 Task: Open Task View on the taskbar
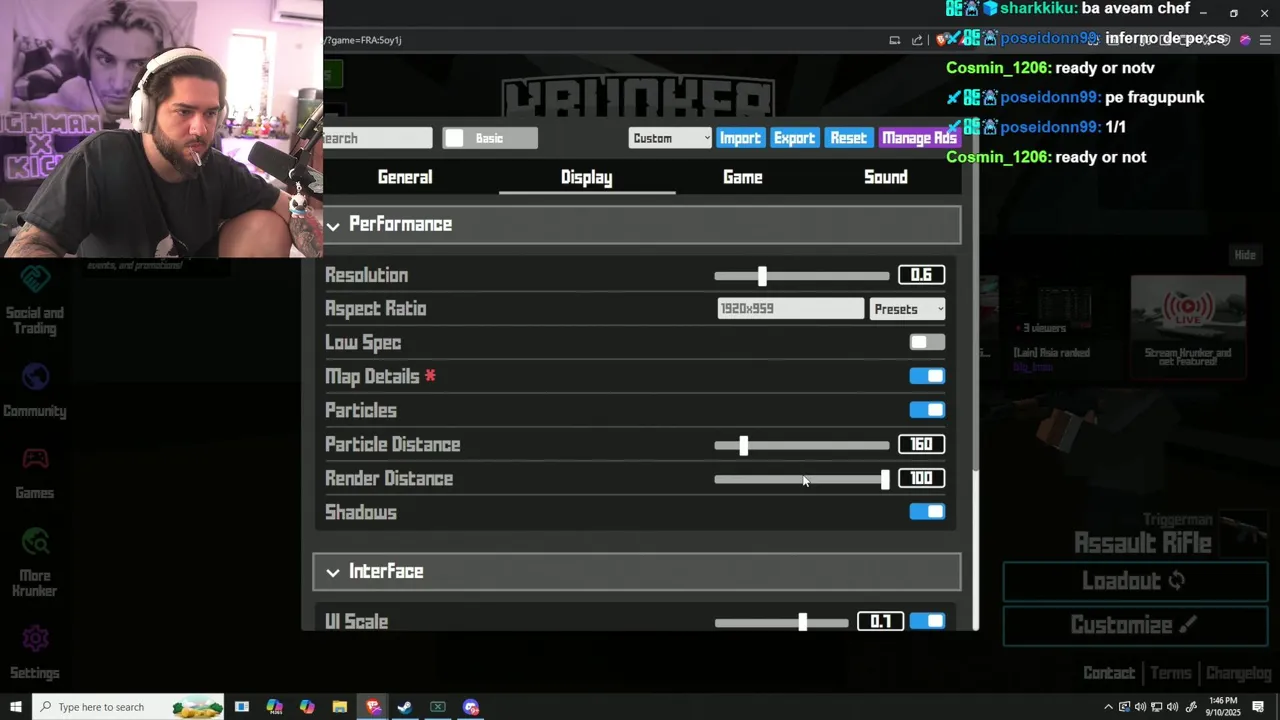point(242,707)
